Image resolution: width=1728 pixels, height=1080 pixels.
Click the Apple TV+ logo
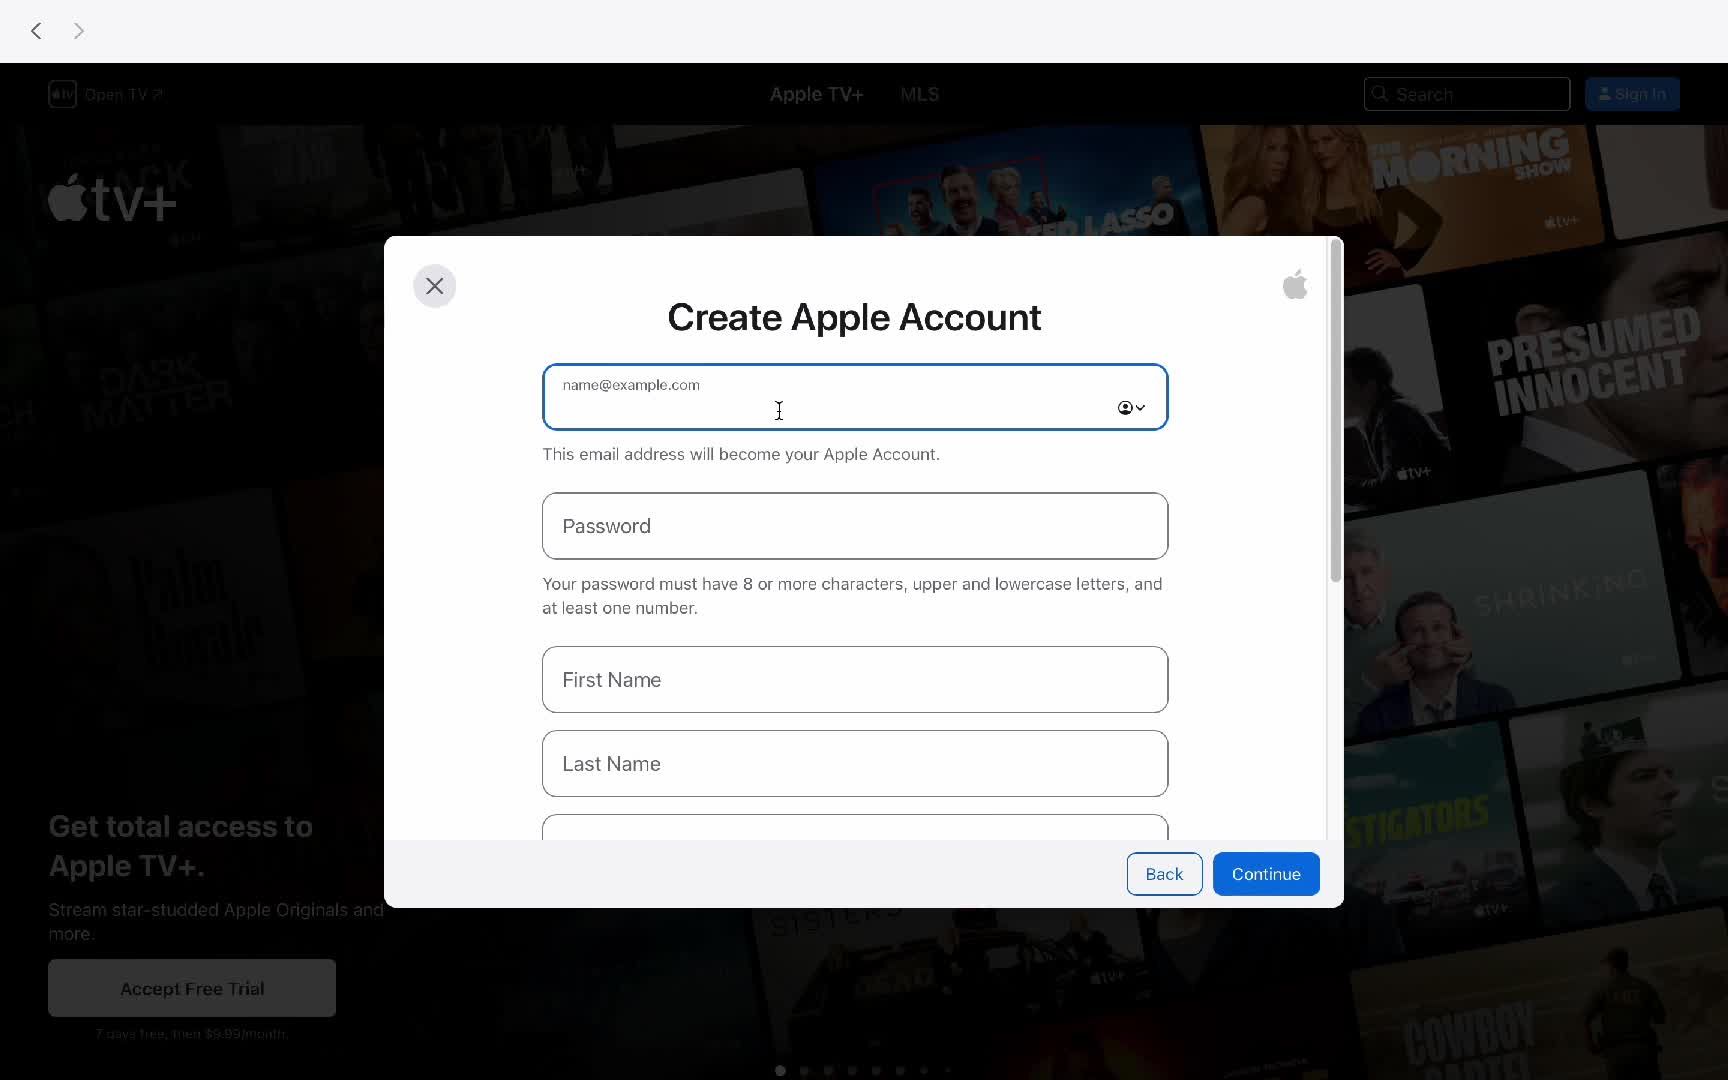pos(112,199)
